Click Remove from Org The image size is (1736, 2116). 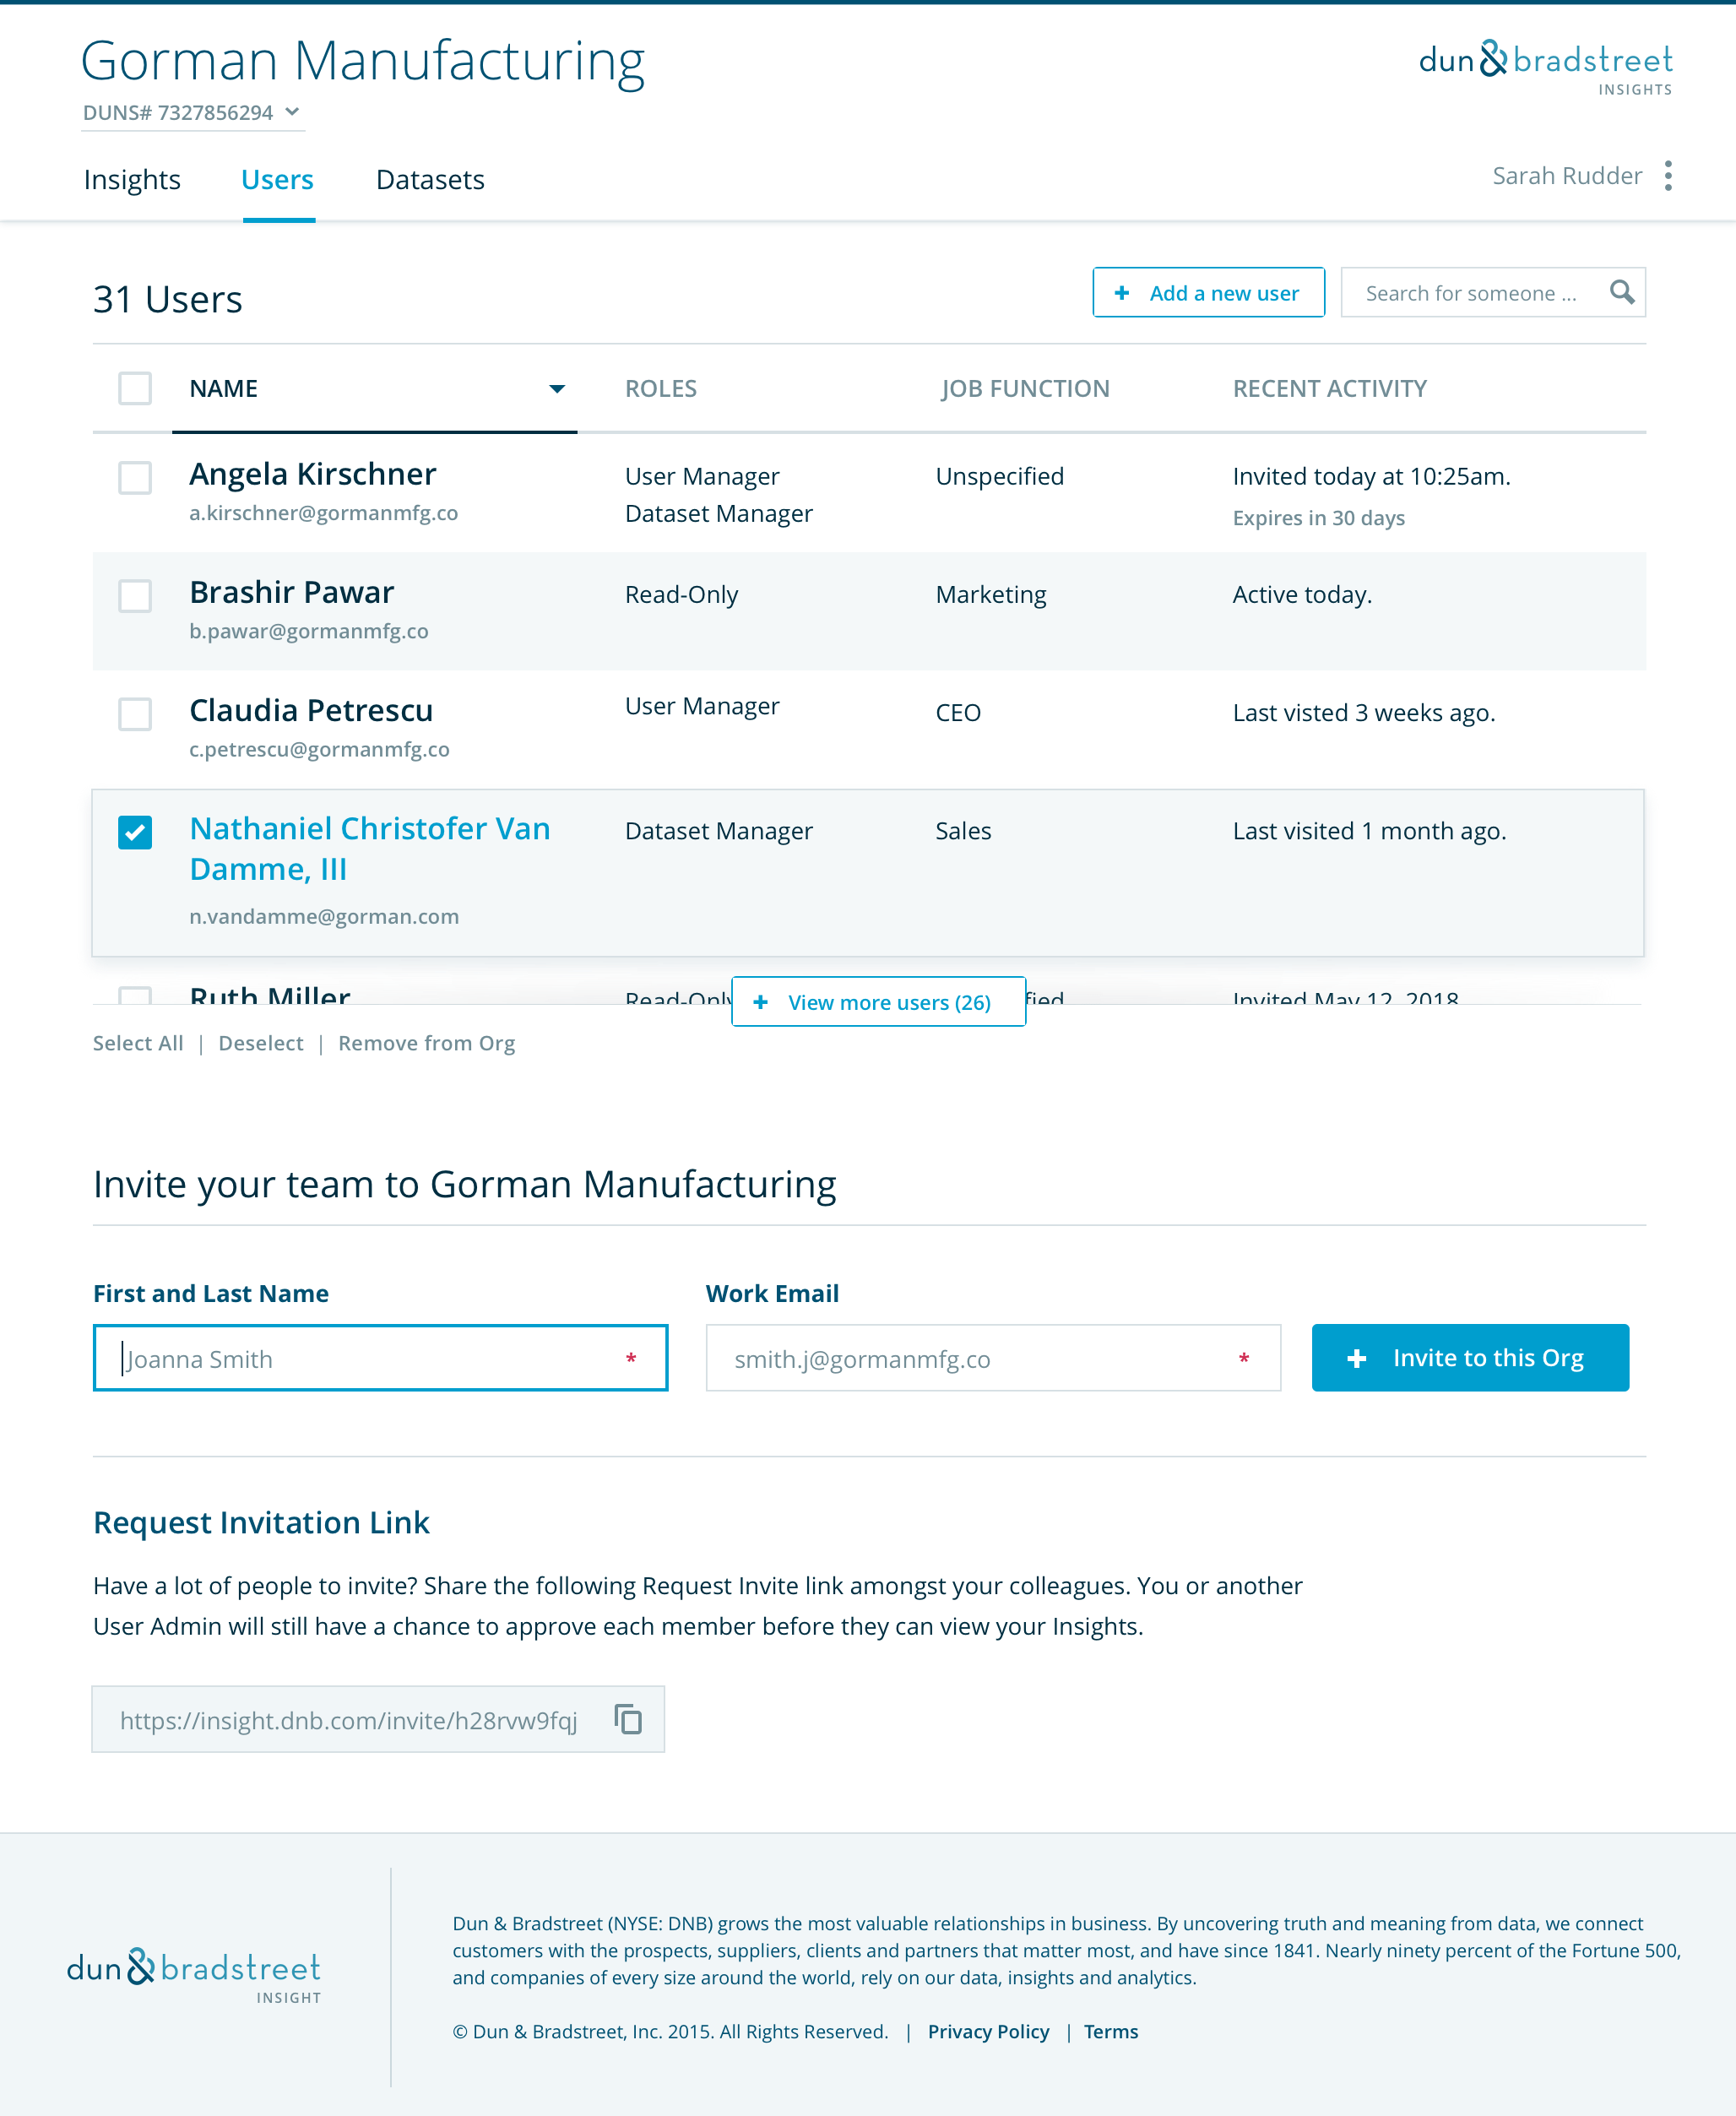pos(427,1043)
